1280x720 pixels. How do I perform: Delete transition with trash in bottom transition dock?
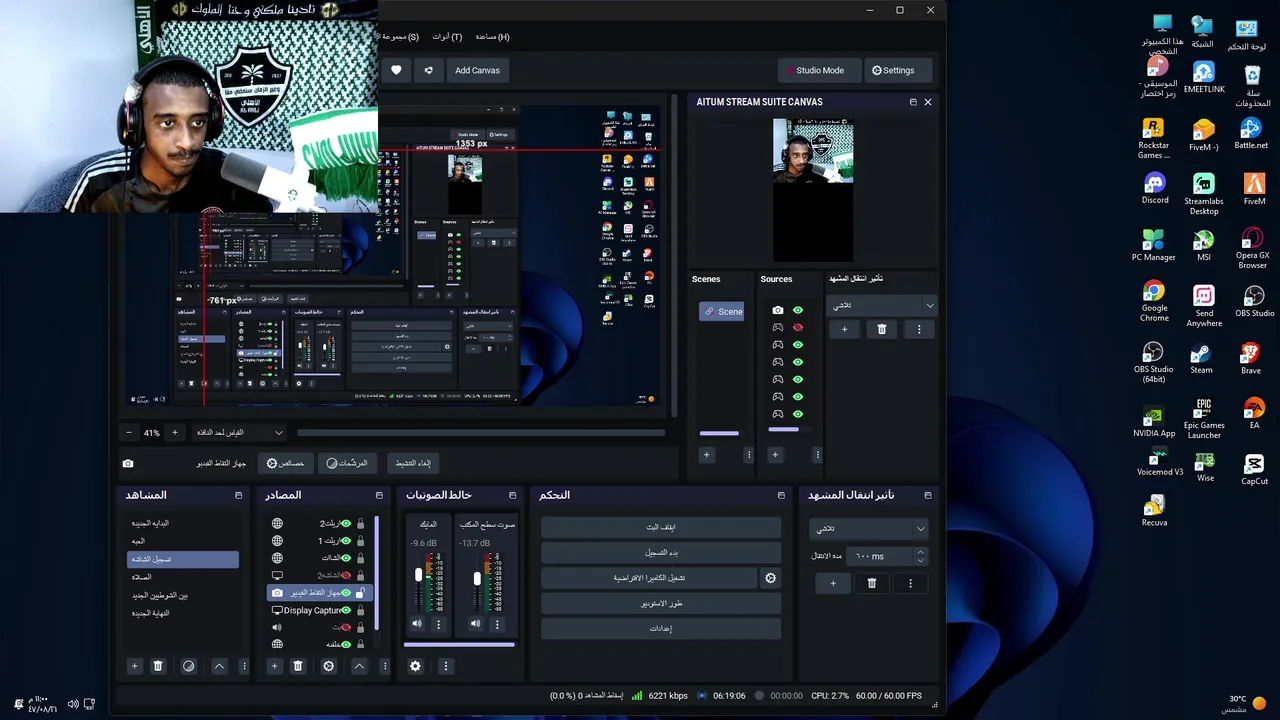tap(871, 583)
